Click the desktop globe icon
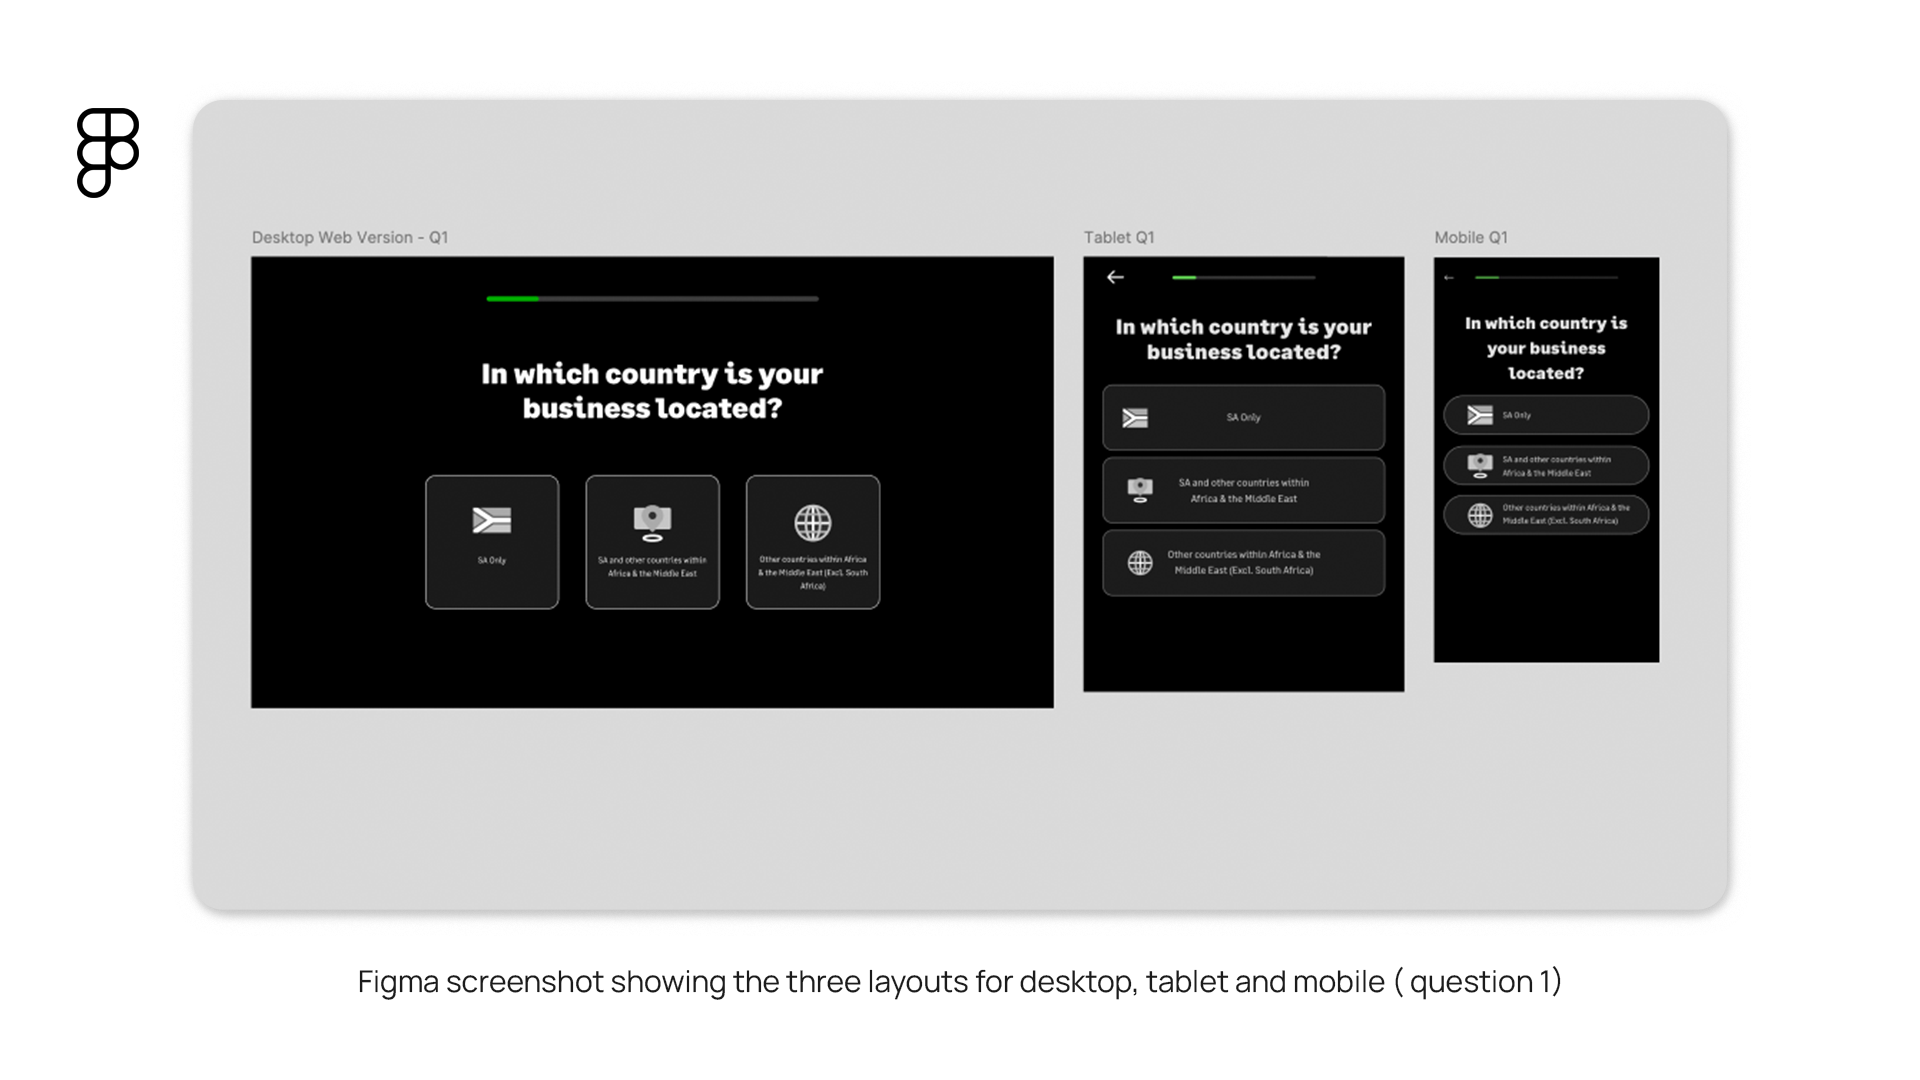The image size is (1920, 1080). [x=813, y=522]
